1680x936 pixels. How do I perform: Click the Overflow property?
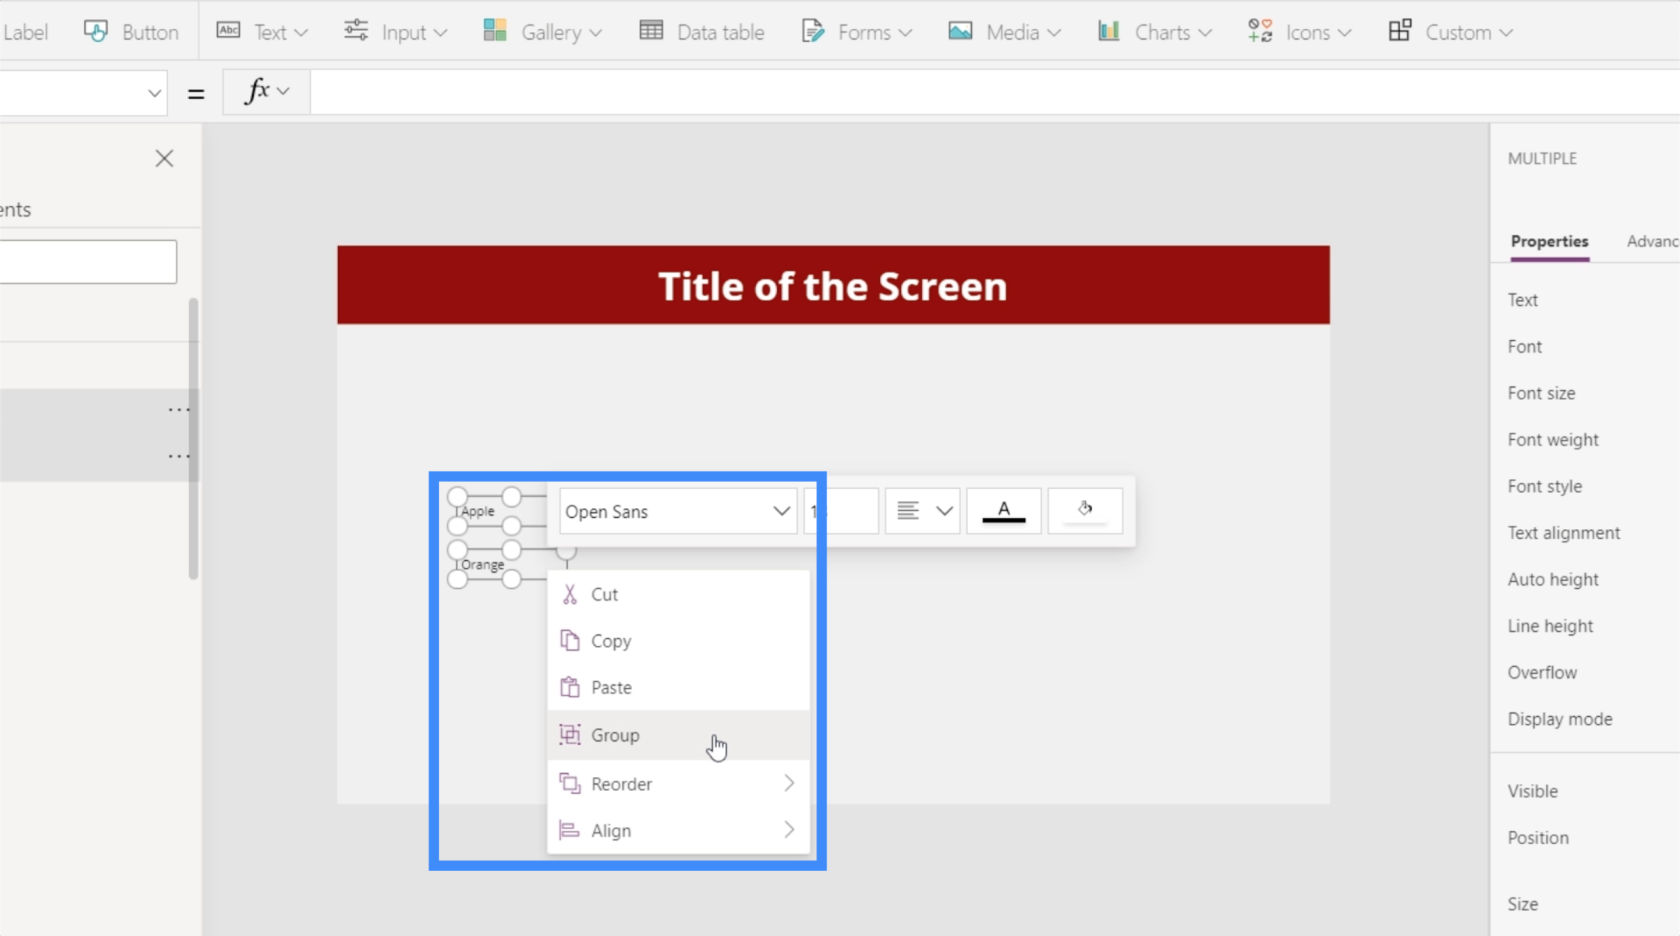pyautogui.click(x=1542, y=672)
